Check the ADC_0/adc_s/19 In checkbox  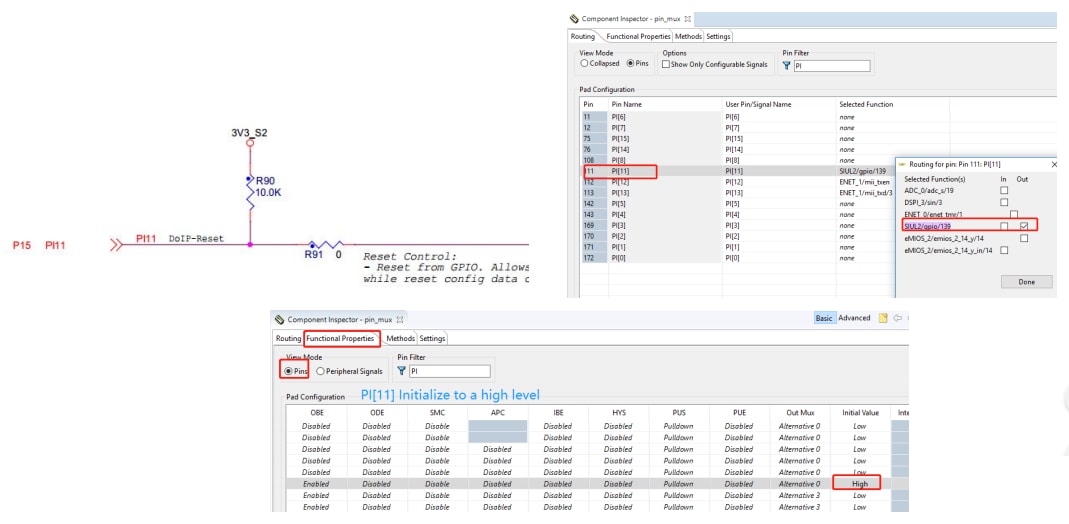click(1005, 188)
